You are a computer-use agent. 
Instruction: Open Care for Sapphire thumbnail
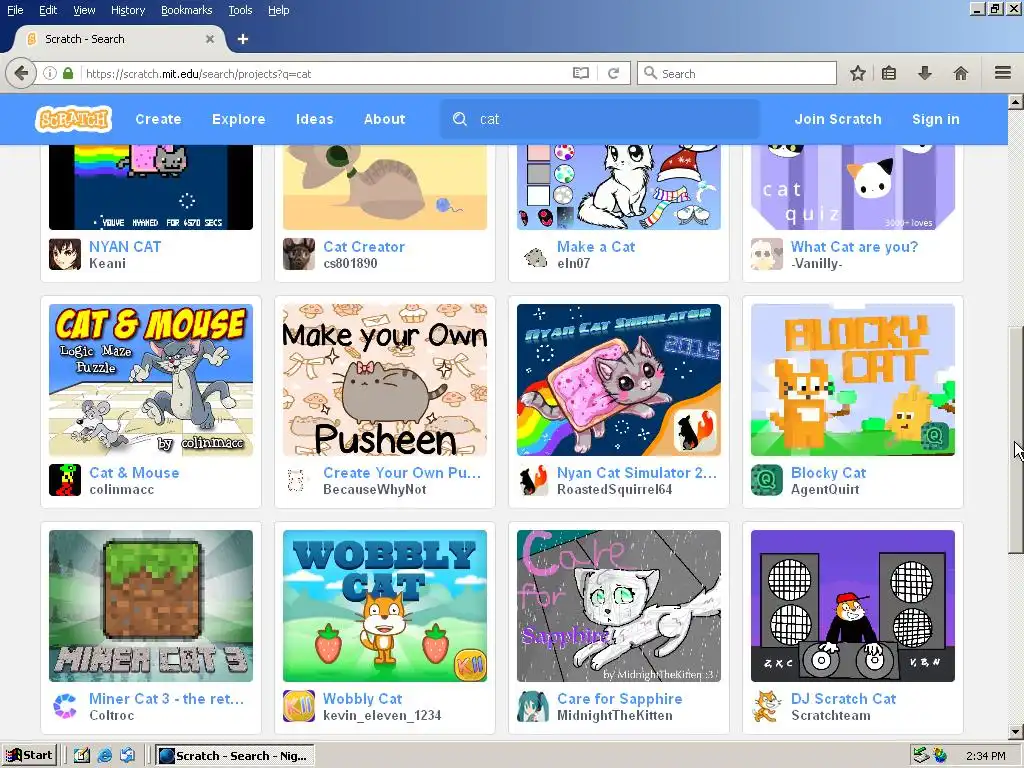coord(618,606)
